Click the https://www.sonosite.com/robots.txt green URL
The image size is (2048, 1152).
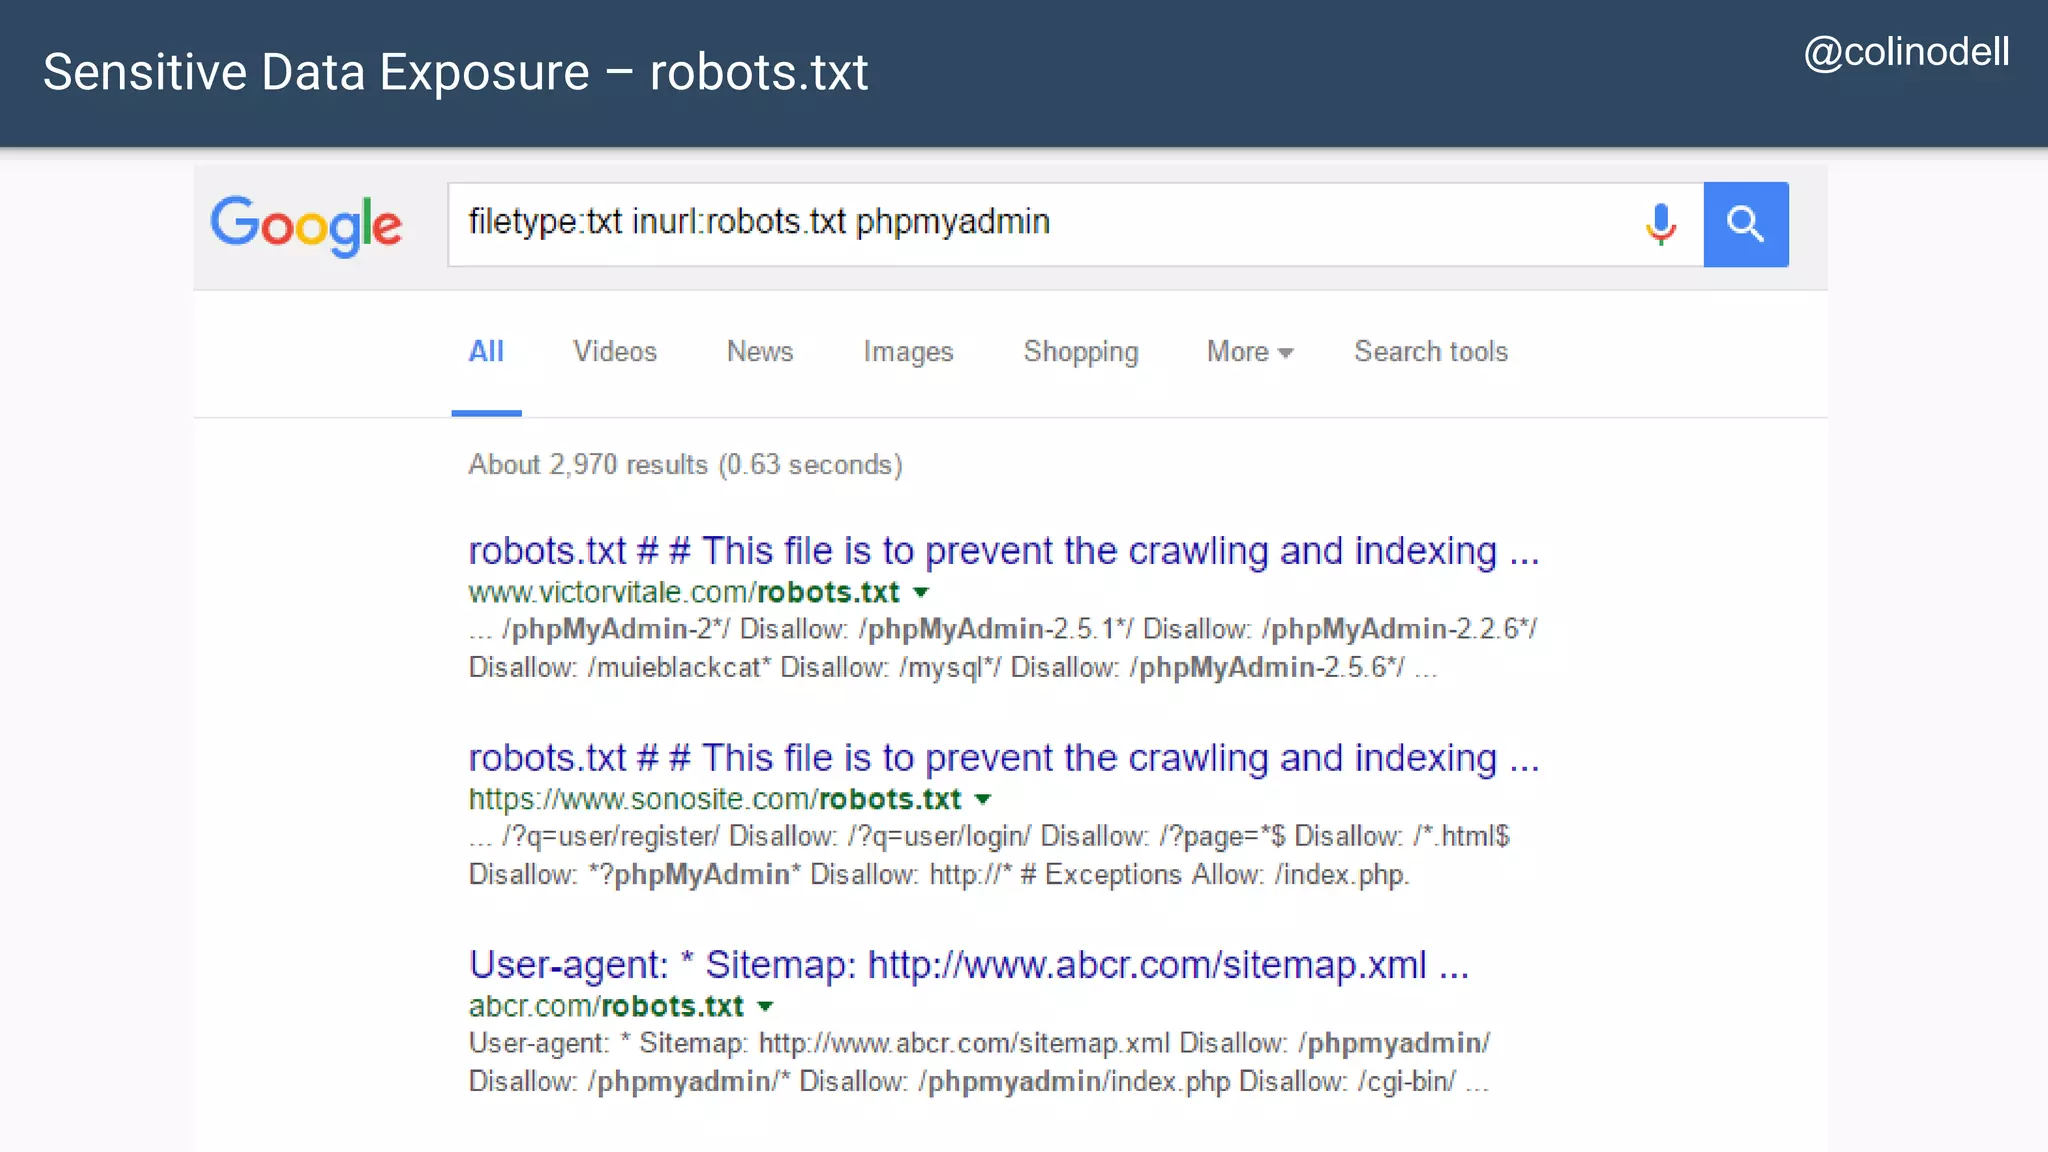[715, 800]
